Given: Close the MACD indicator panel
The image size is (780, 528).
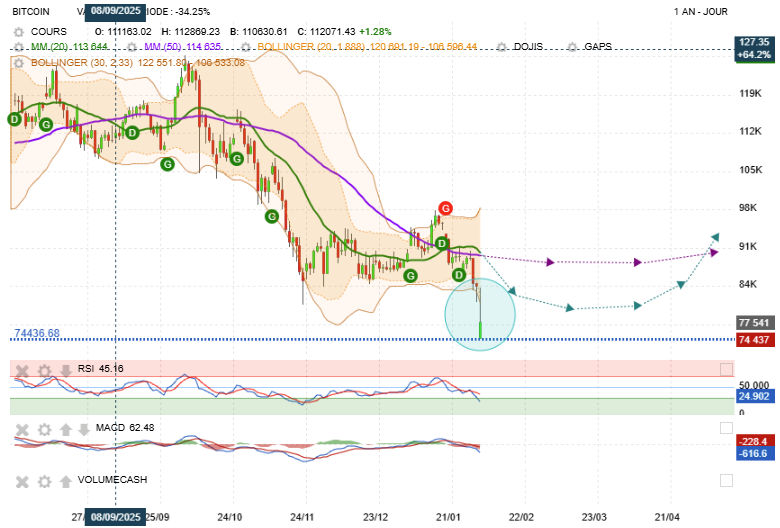Looking at the screenshot, I should point(21,429).
